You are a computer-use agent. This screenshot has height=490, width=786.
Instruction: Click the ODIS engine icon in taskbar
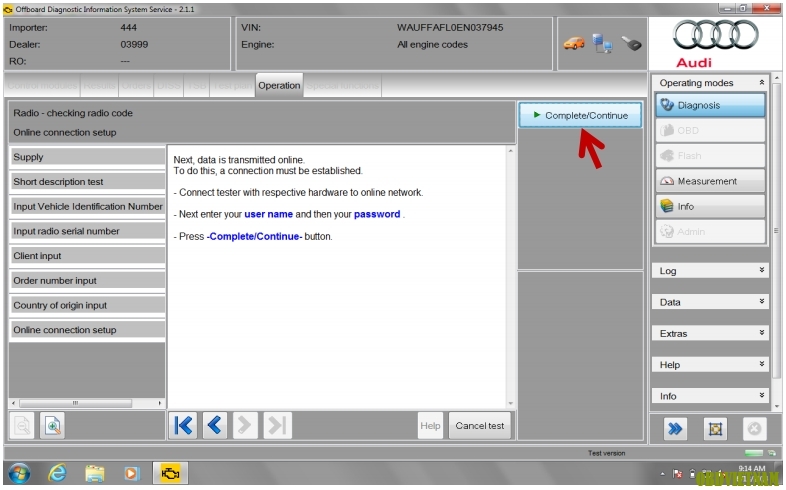tap(170, 473)
